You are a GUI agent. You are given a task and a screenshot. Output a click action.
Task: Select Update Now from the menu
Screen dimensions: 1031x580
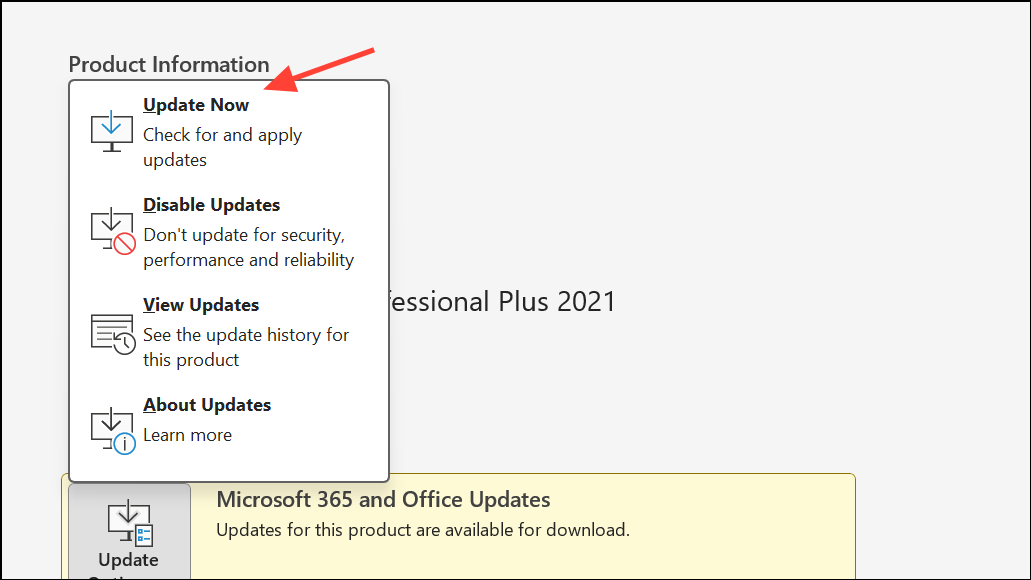[229, 131]
